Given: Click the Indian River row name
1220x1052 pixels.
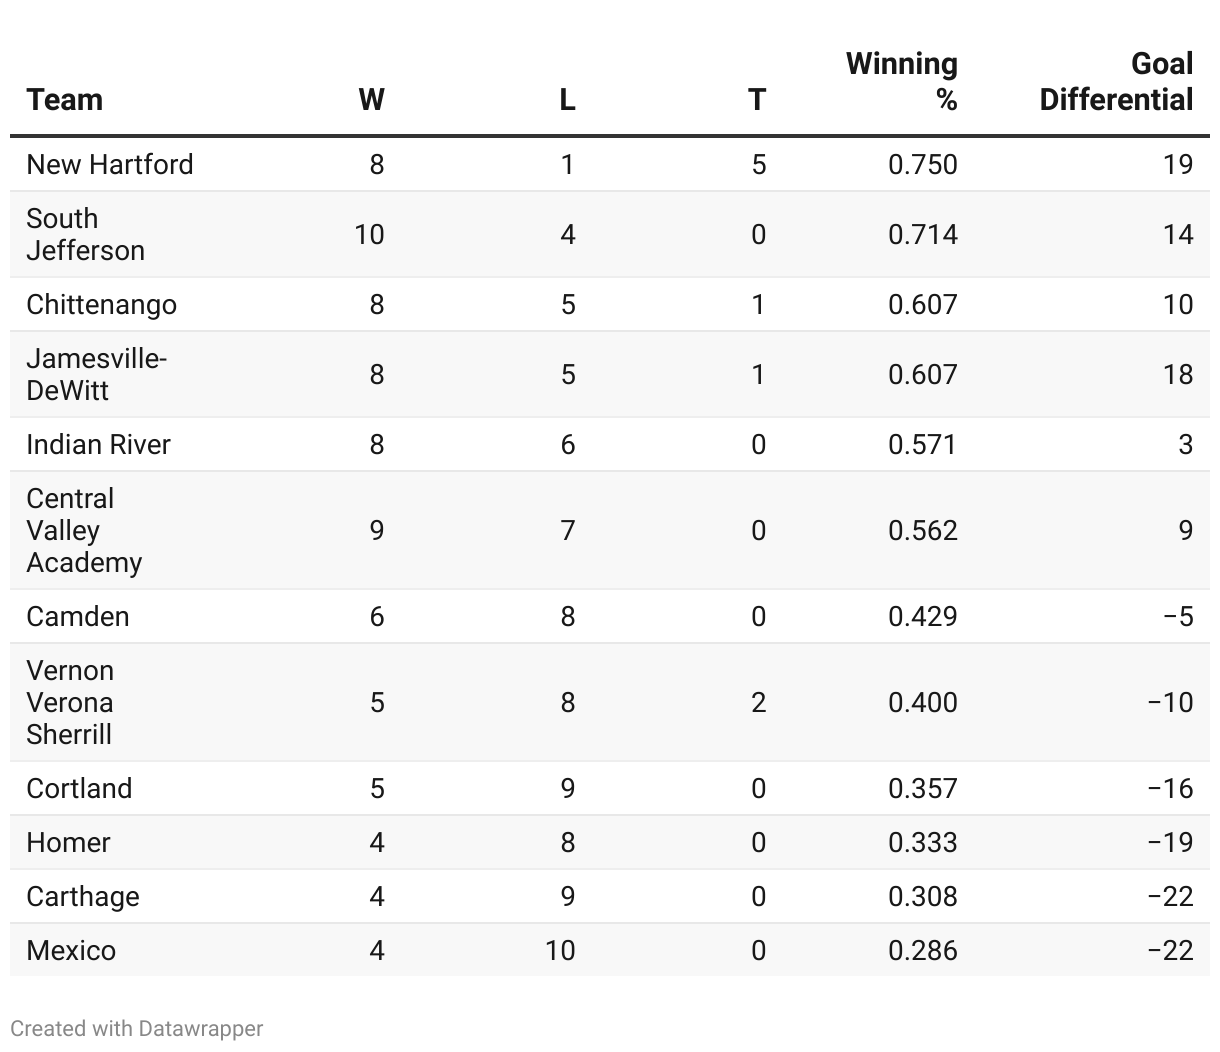Looking at the screenshot, I should pos(99,444).
